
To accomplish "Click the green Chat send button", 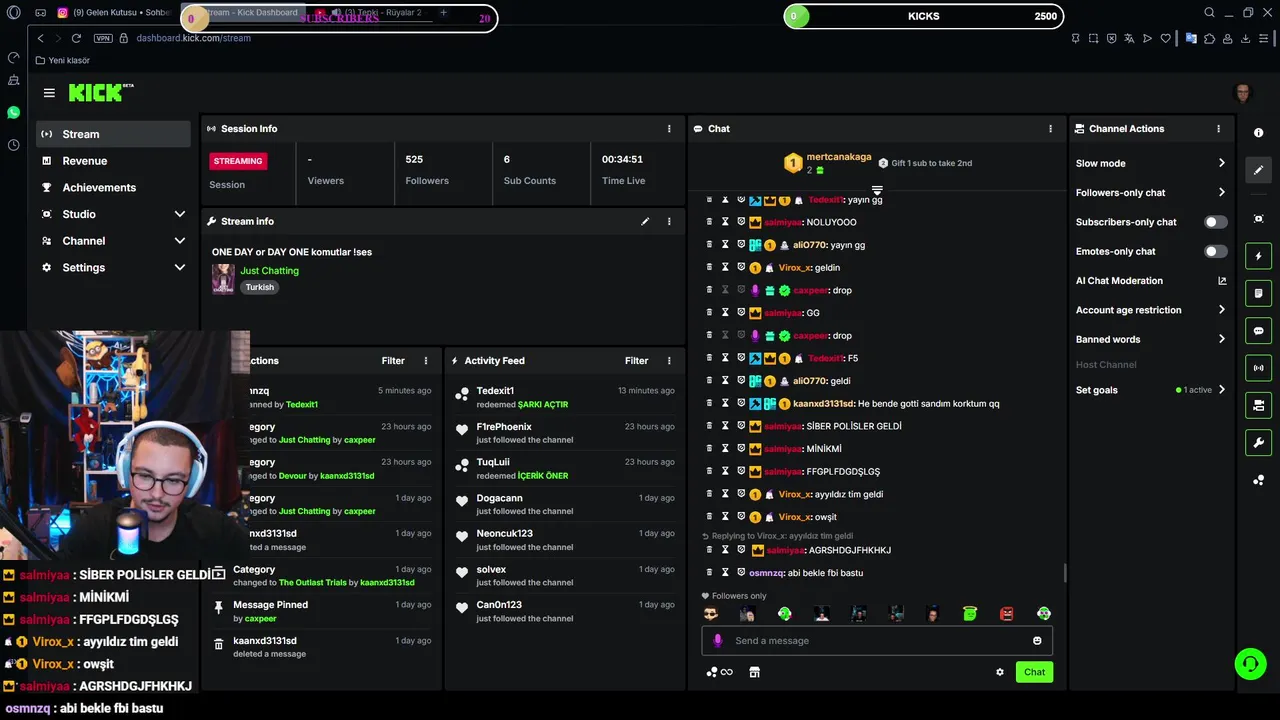I will click(1034, 672).
